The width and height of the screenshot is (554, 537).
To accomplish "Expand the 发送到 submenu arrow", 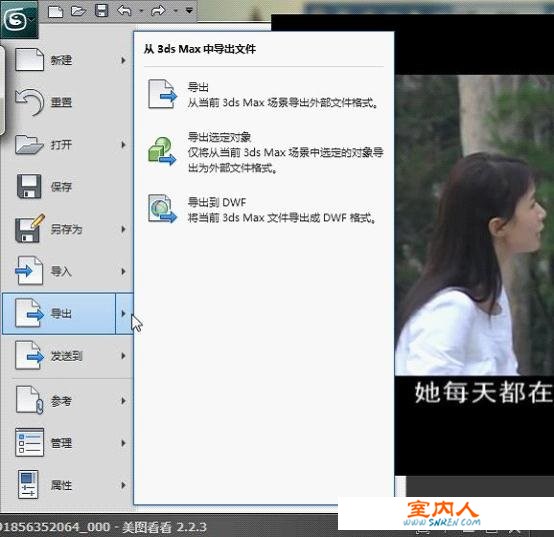I will pos(123,356).
